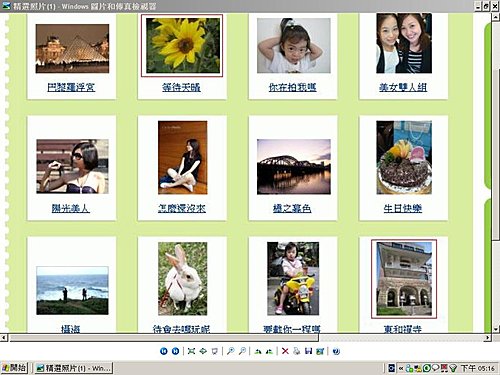Open the 等待天晴 link
This screenshot has width=500, height=375.
pos(182,87)
